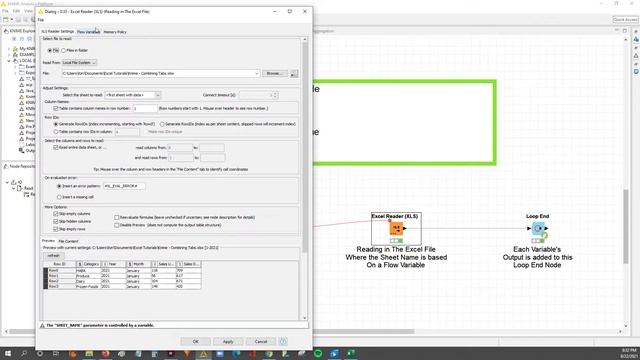Screen dimensions: 640x360
Task: Collapse the Read node in Node Repository
Action: pos(13,188)
